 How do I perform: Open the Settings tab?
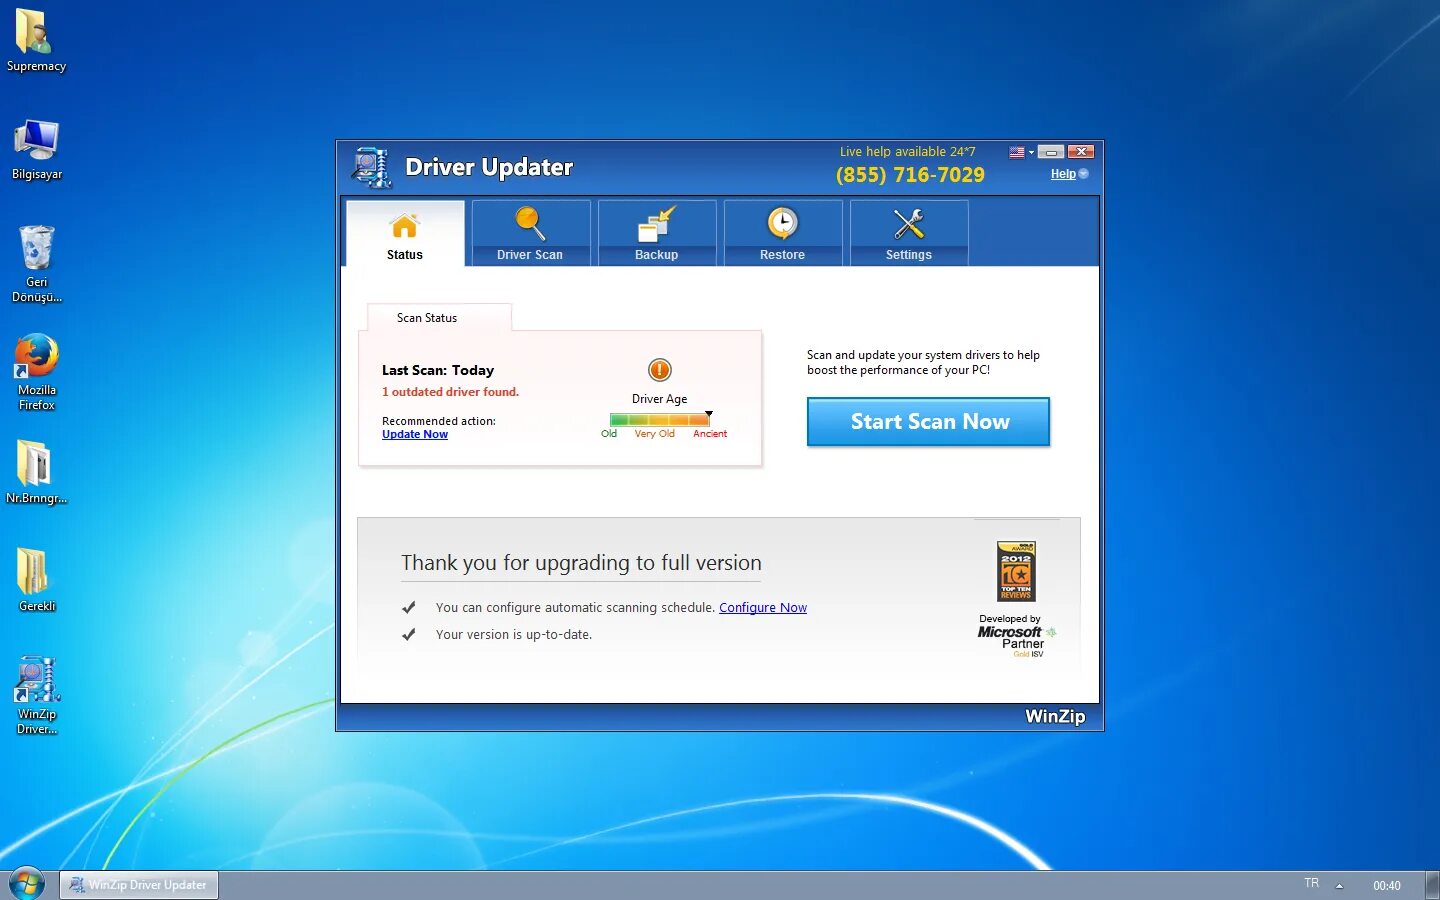point(908,233)
